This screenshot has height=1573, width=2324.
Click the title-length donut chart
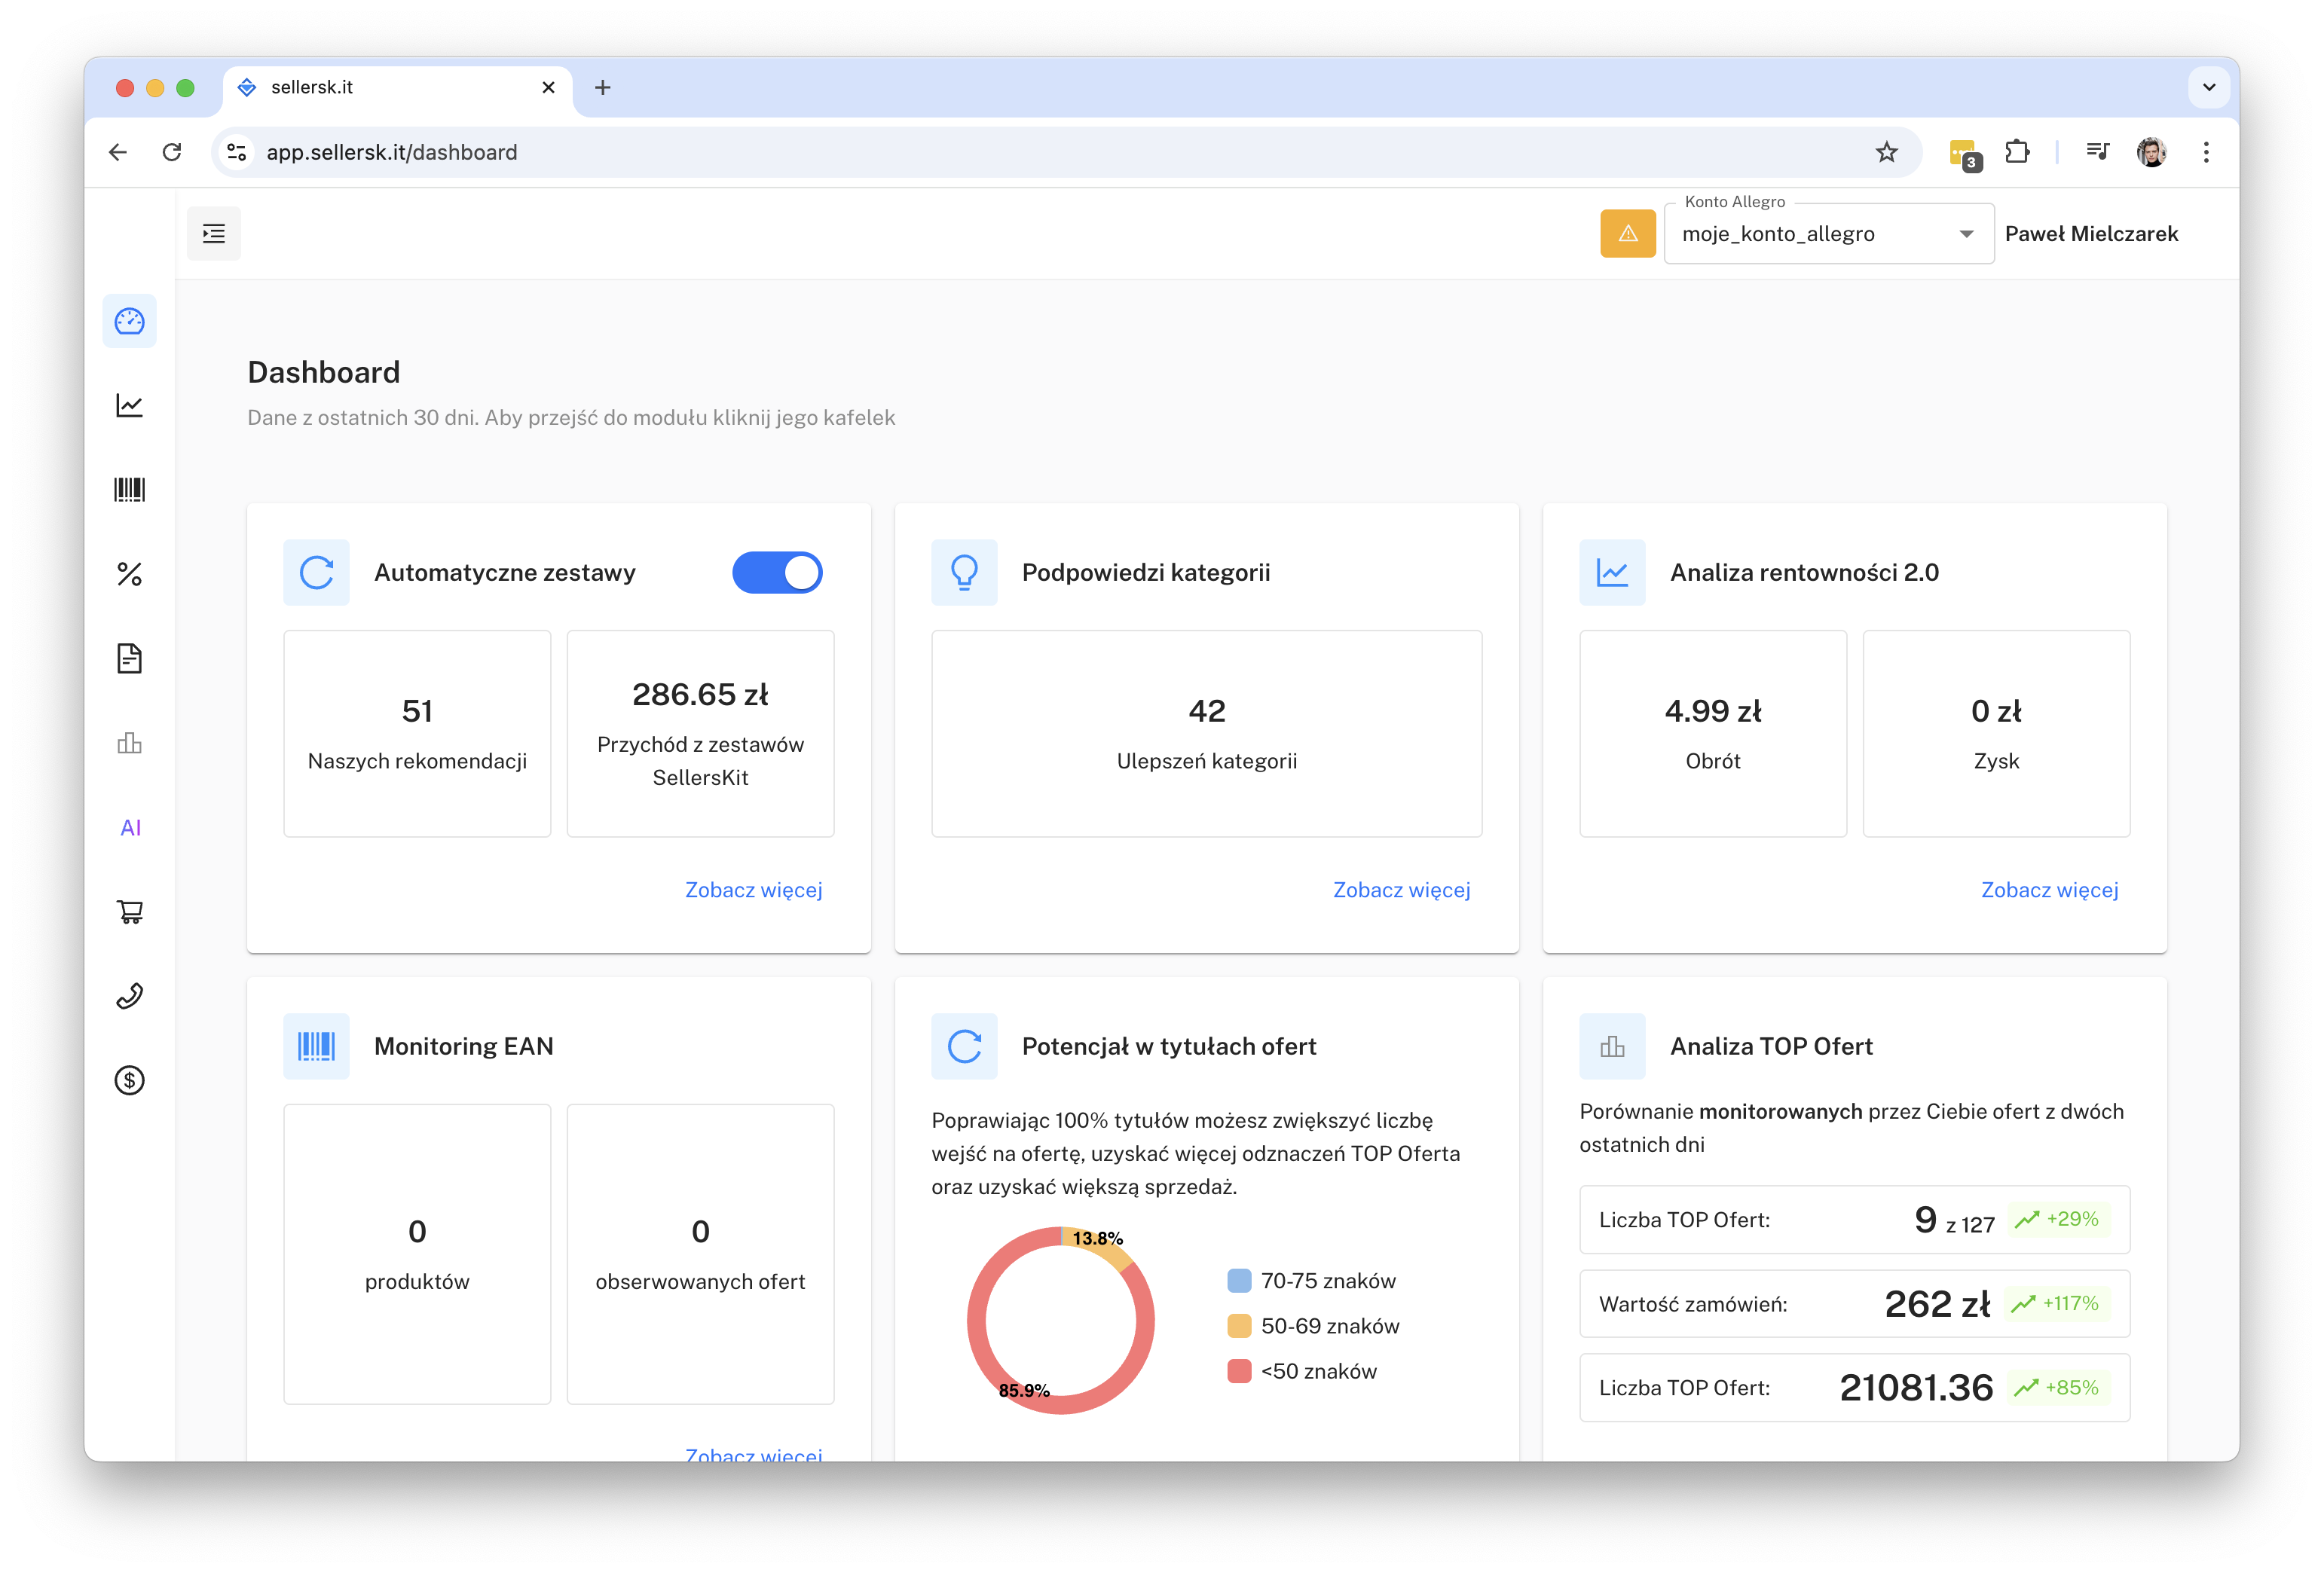(1060, 1320)
